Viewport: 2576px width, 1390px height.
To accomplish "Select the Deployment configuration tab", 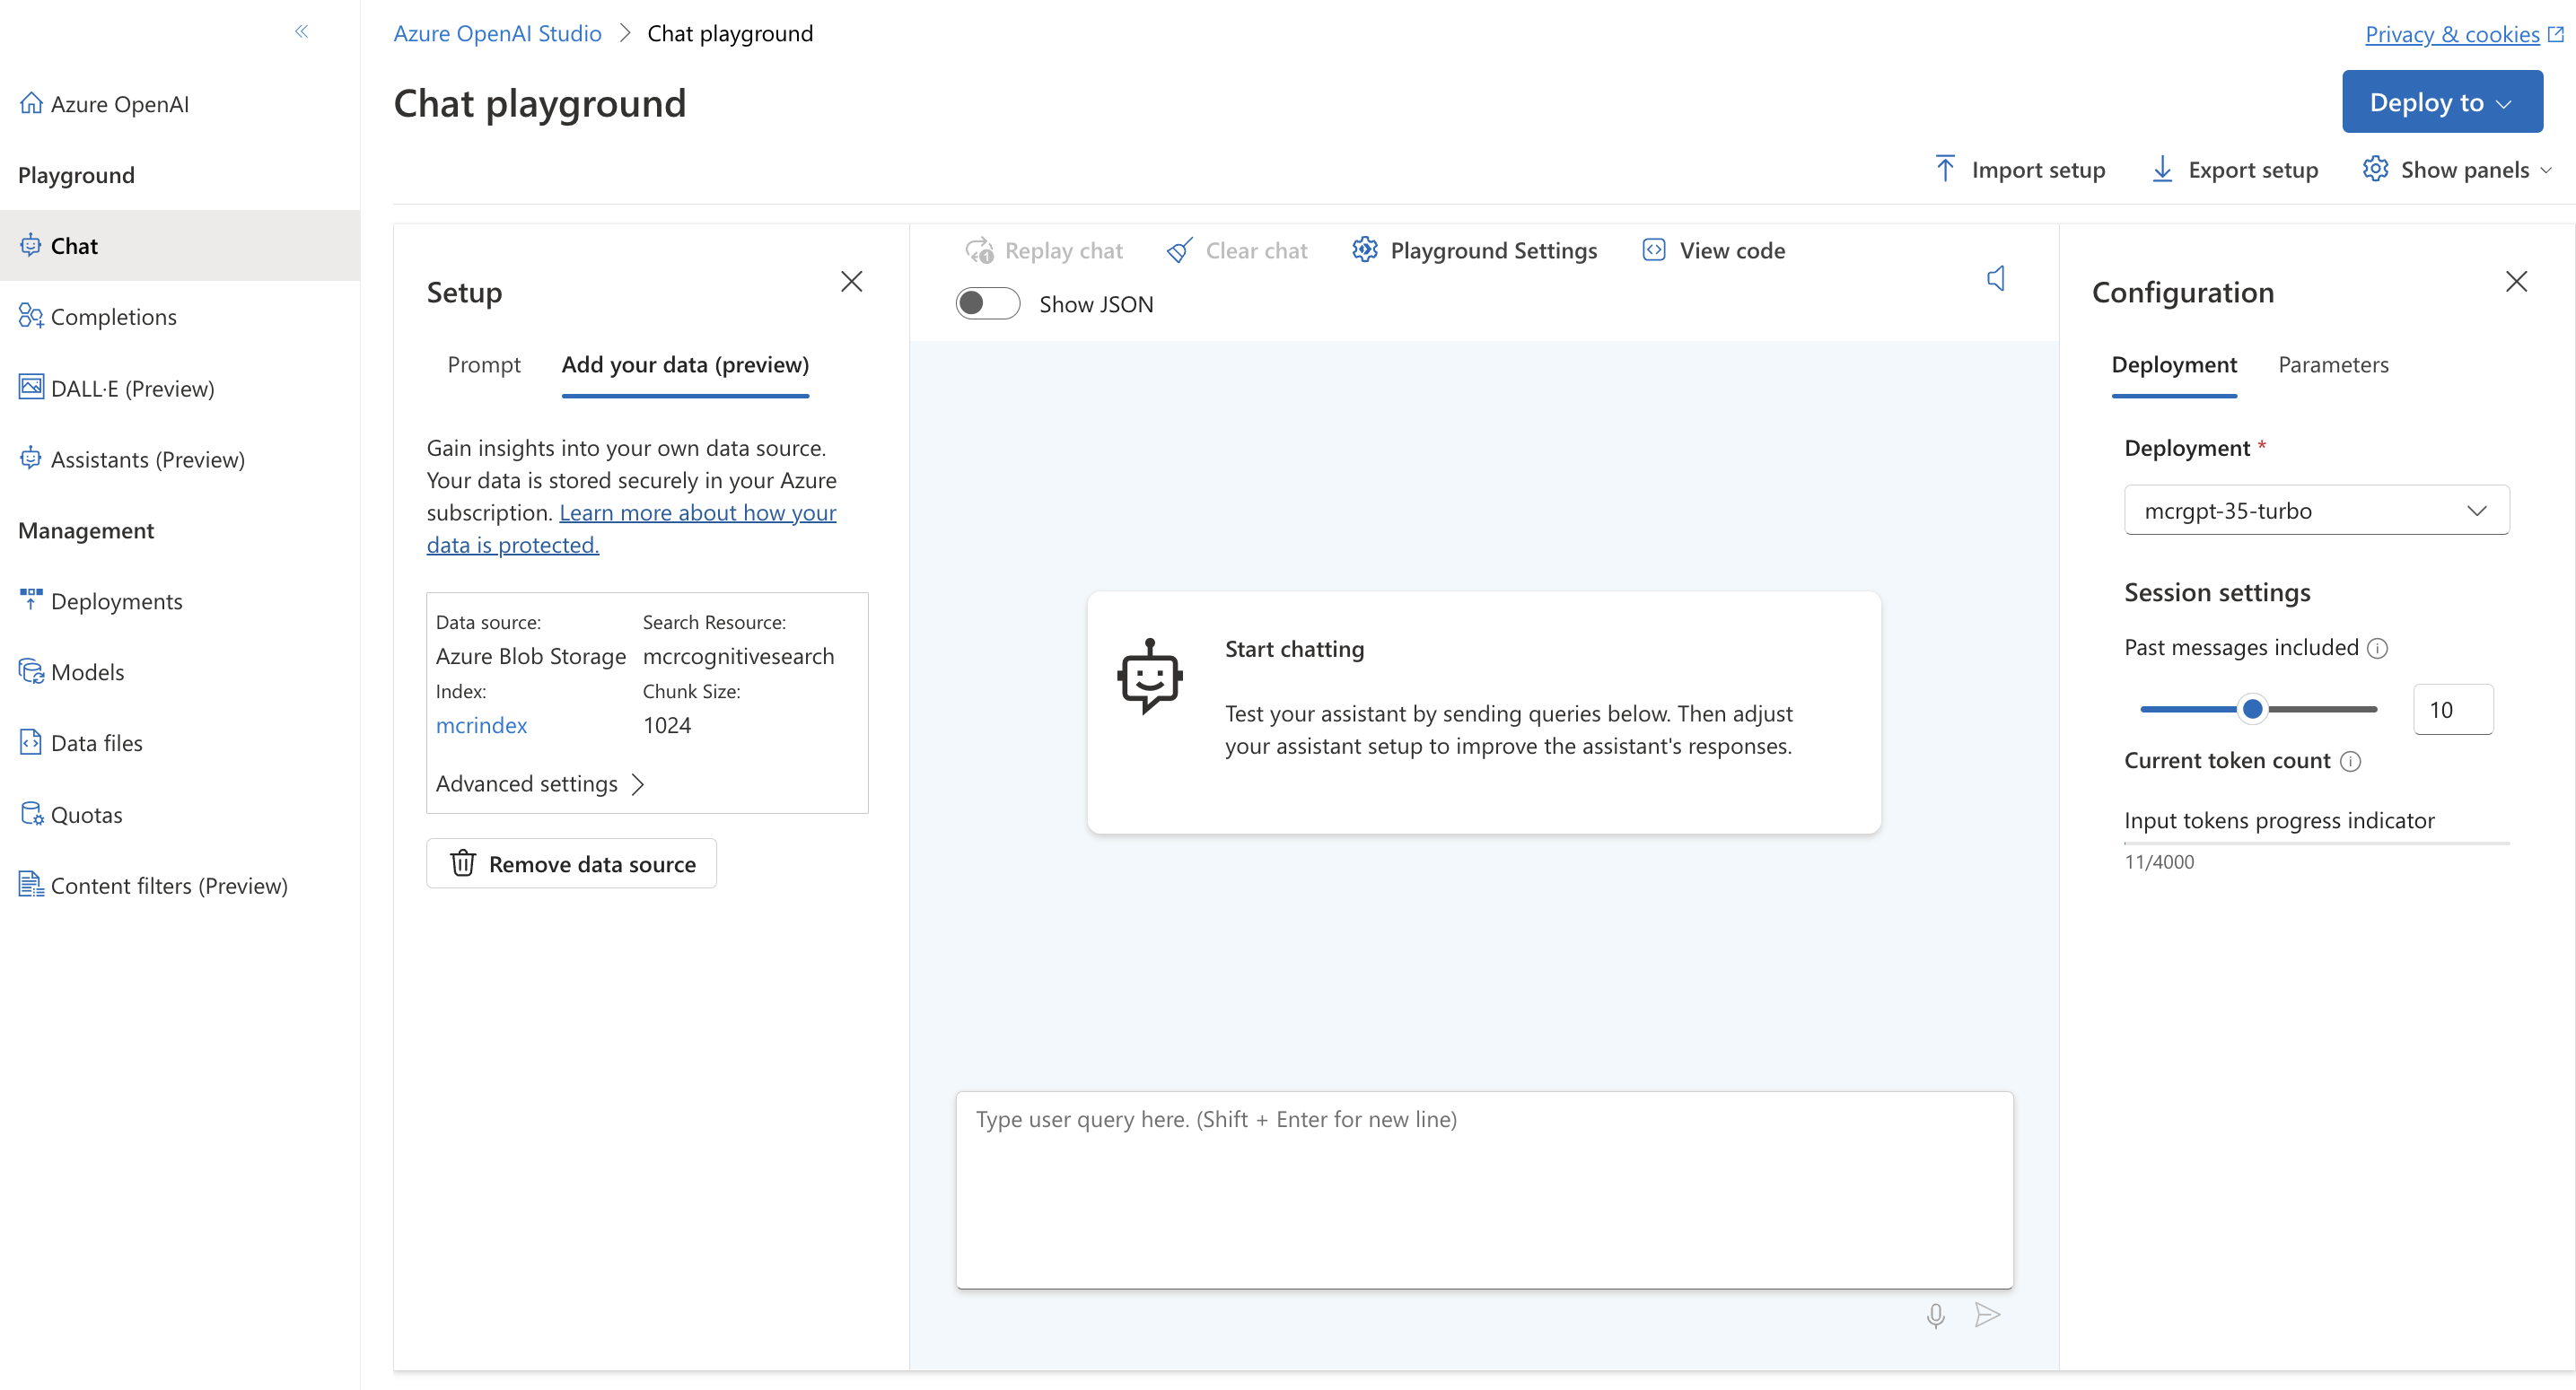I will pyautogui.click(x=2174, y=364).
